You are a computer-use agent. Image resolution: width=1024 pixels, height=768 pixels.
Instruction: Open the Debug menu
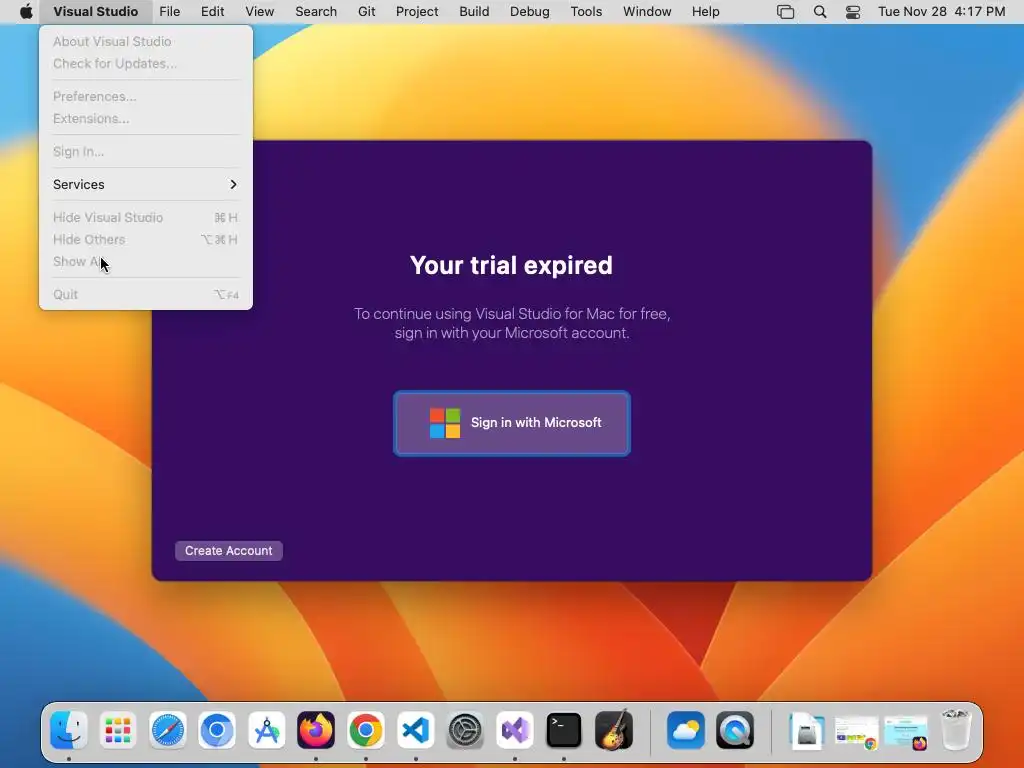click(530, 12)
